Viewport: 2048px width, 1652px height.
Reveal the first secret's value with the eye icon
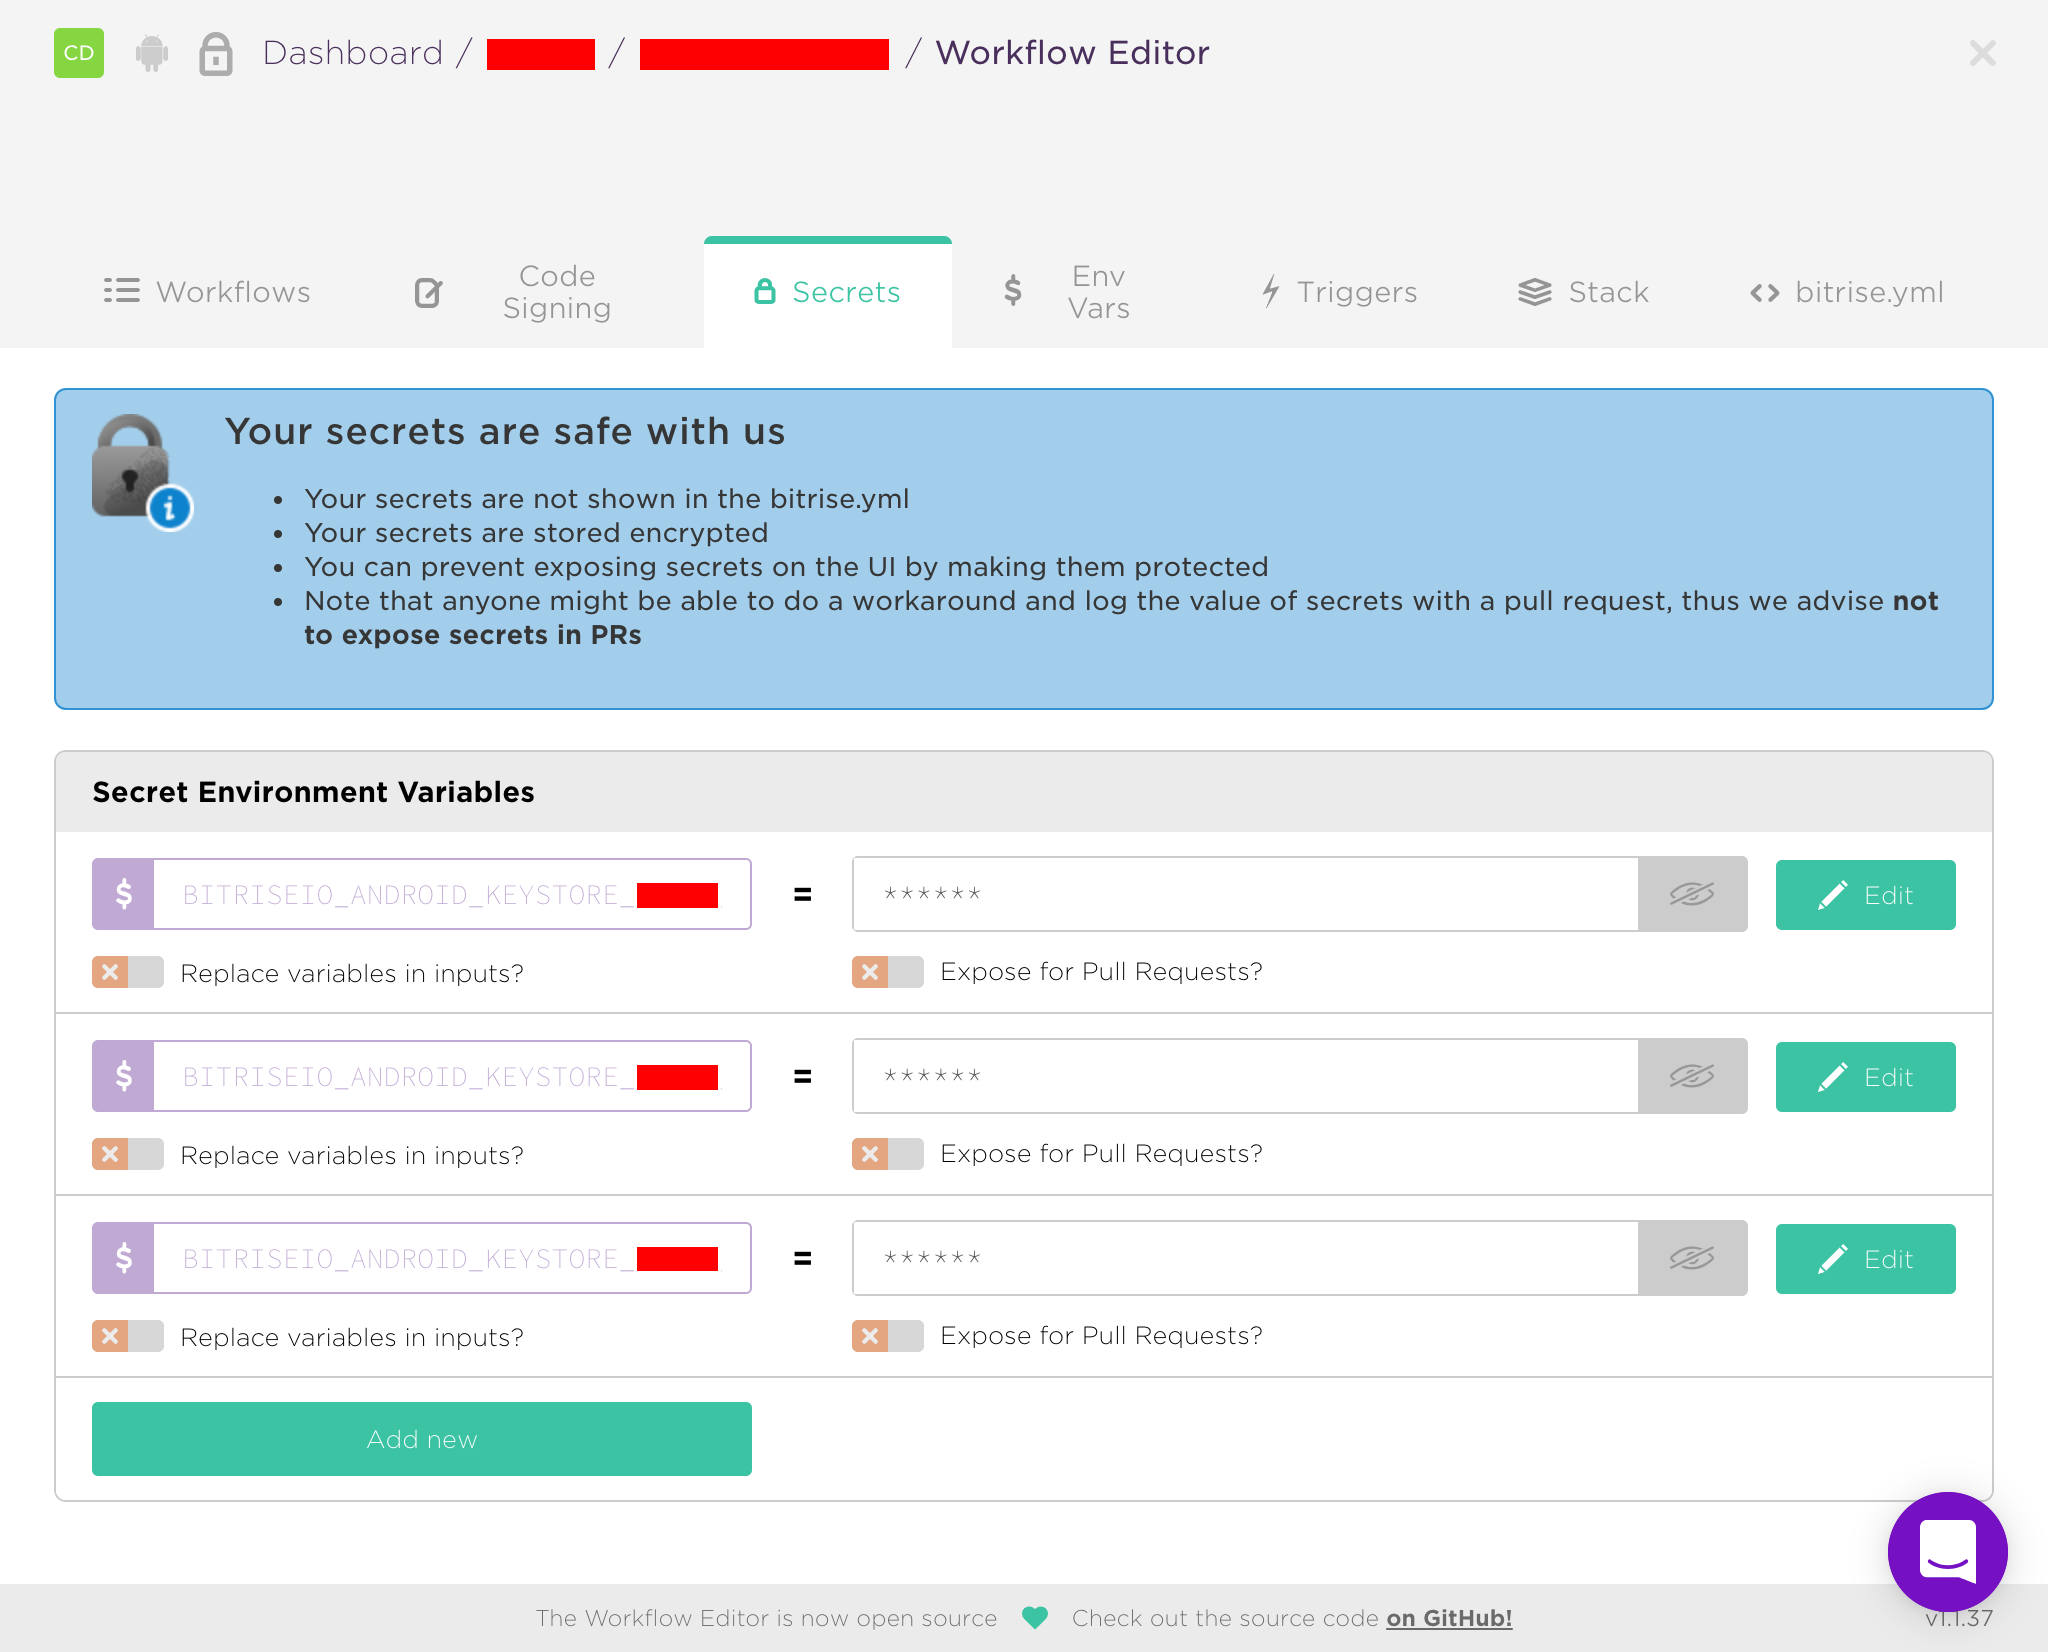[x=1692, y=893]
